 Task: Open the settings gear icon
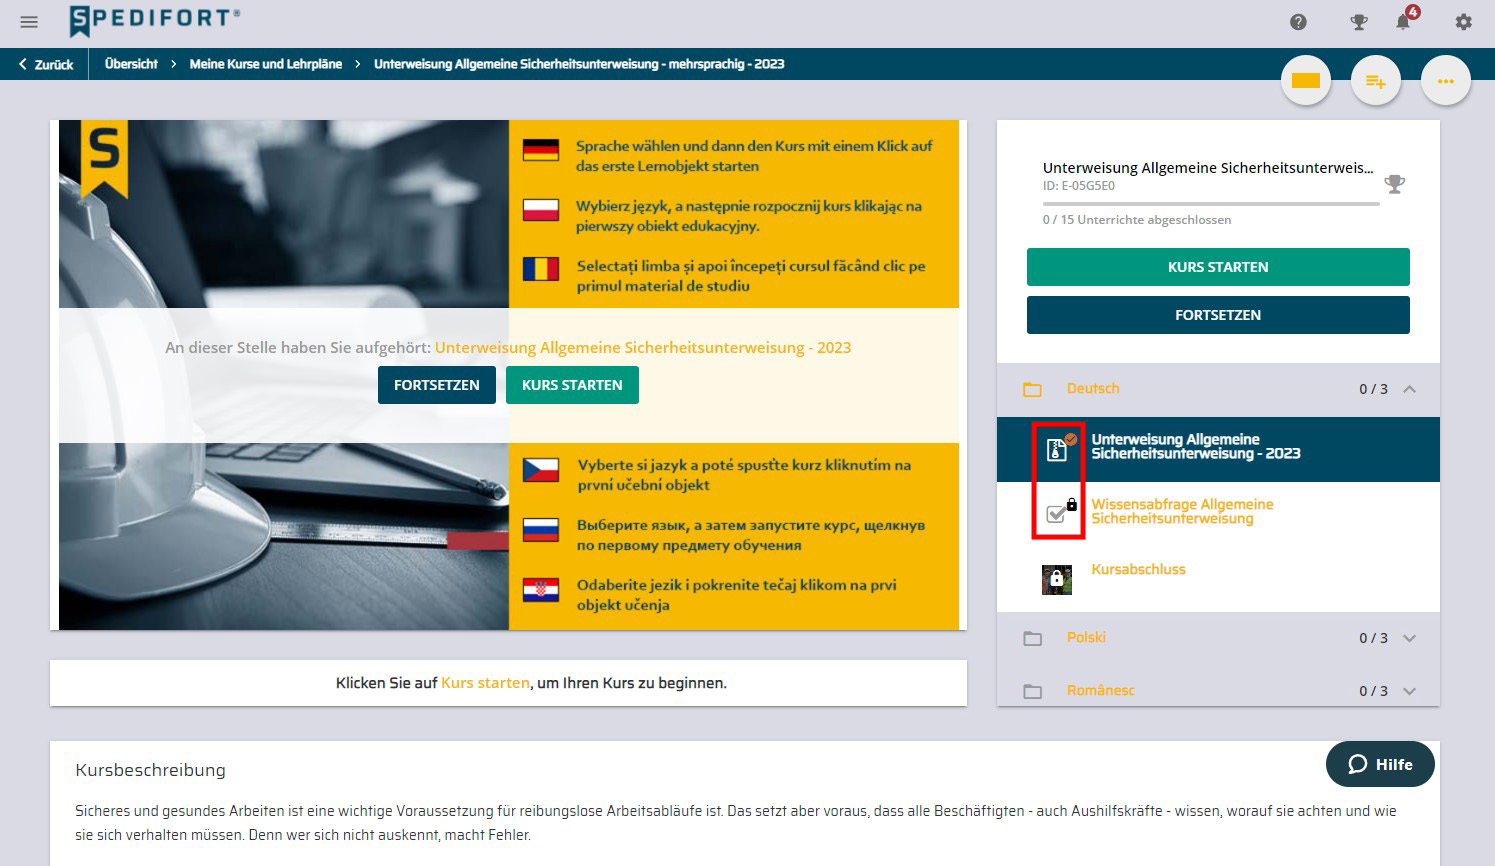pyautogui.click(x=1463, y=22)
